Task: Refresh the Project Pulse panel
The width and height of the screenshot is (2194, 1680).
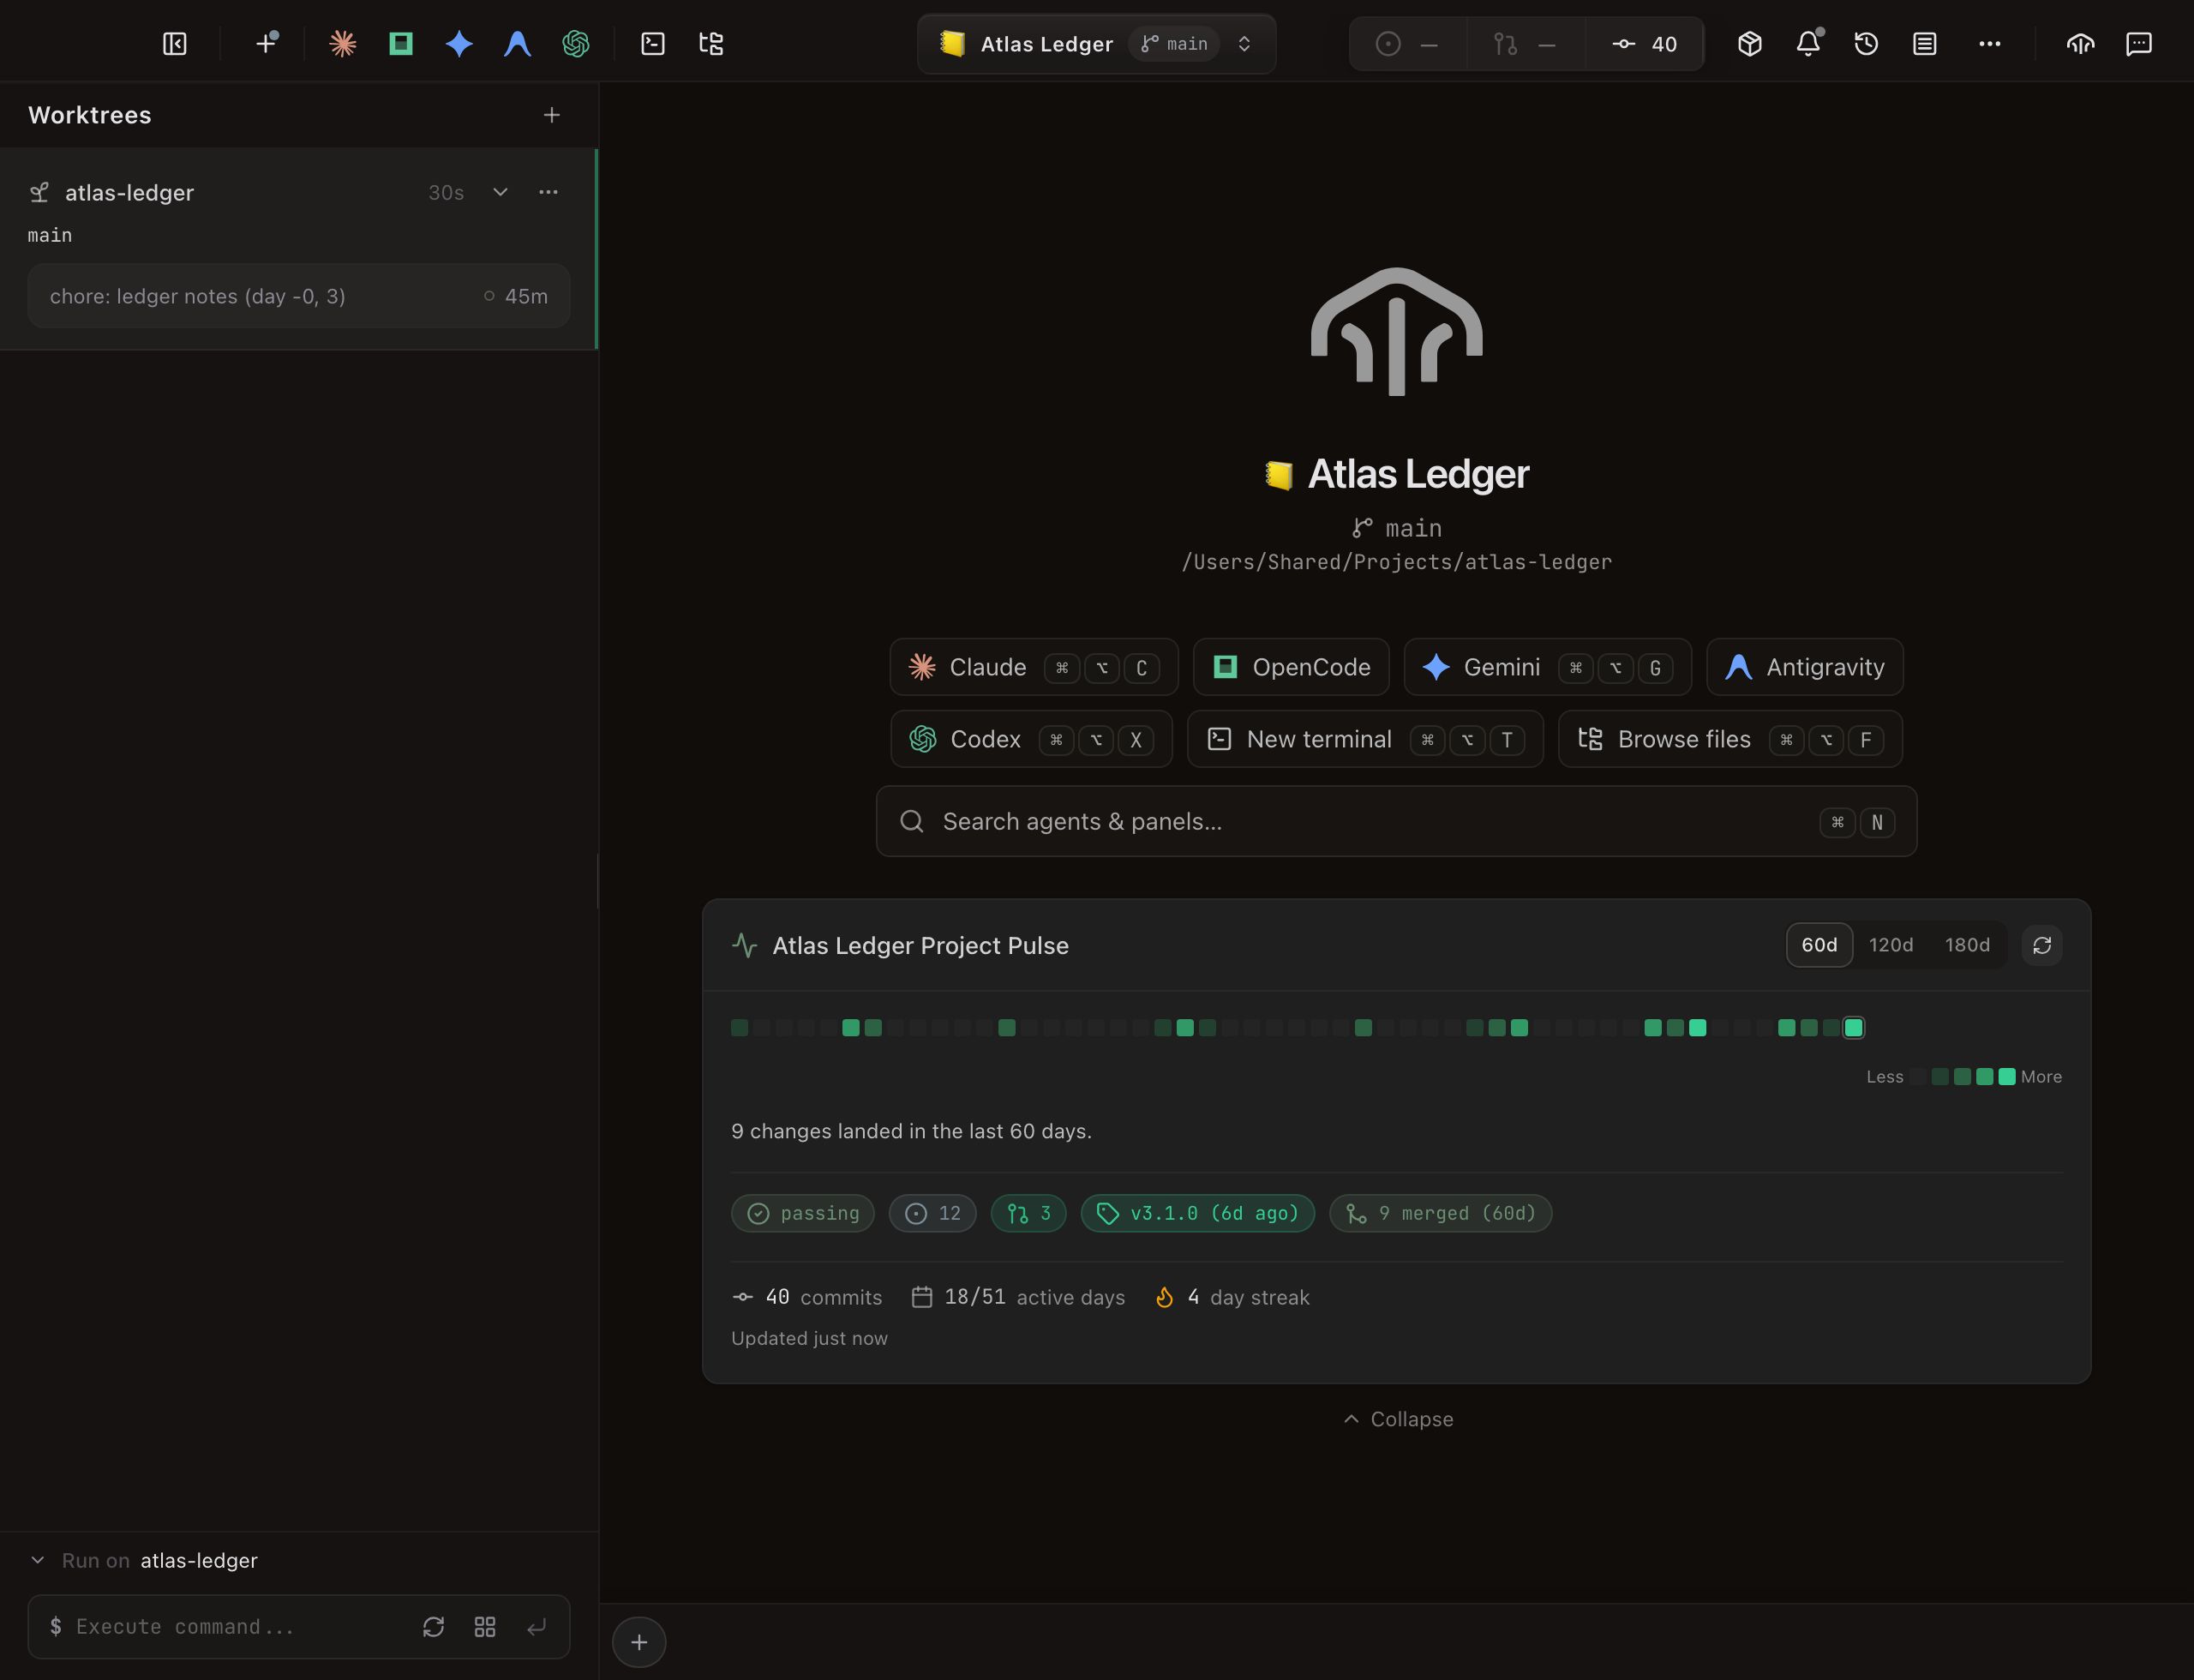Action: tap(2042, 945)
